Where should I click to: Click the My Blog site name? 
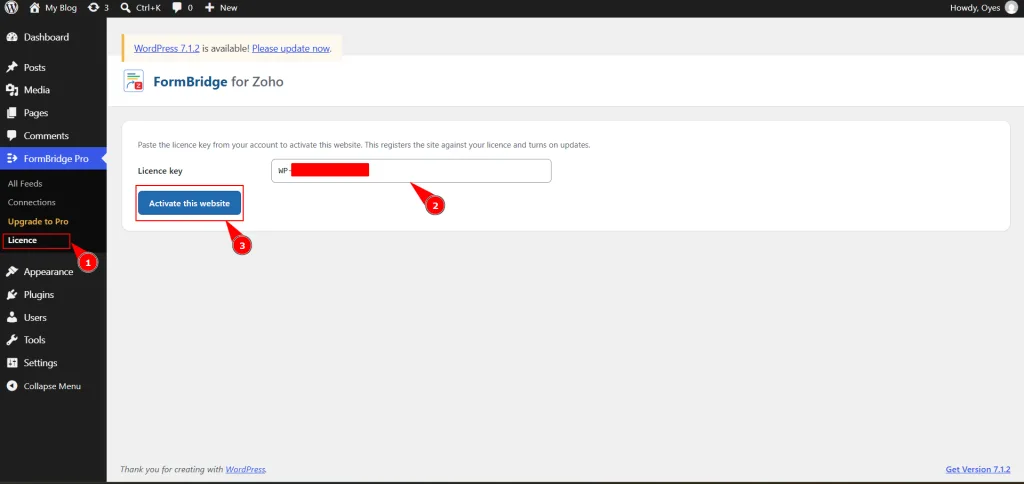(x=61, y=8)
